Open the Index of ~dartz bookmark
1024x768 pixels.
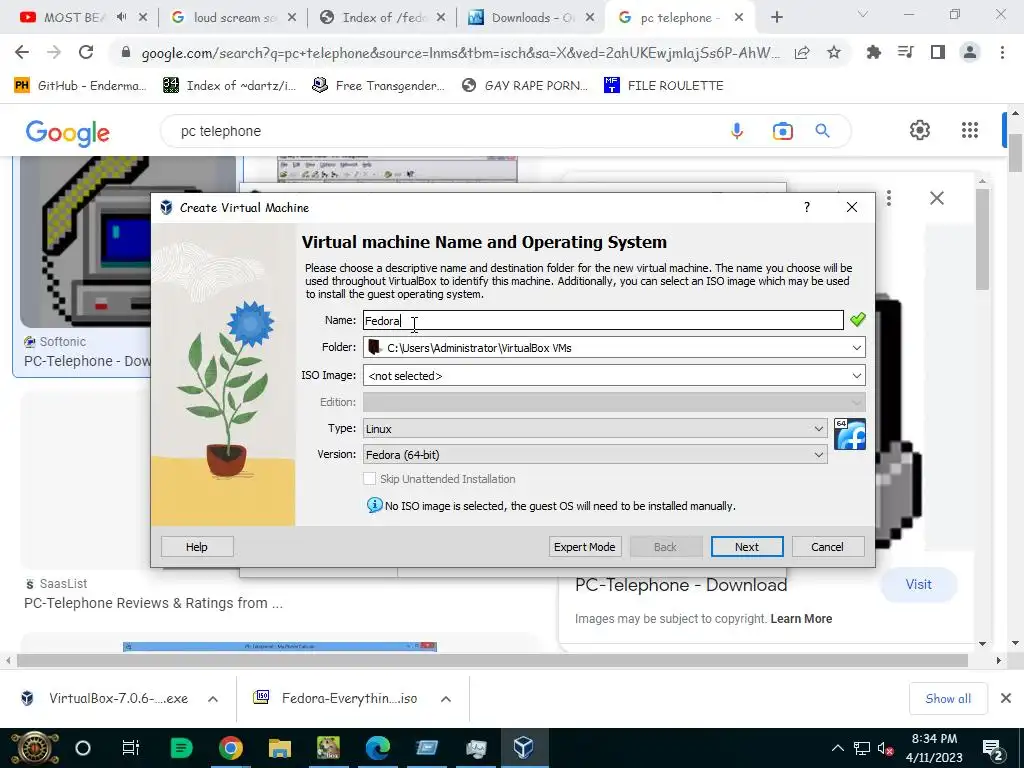[x=229, y=86]
